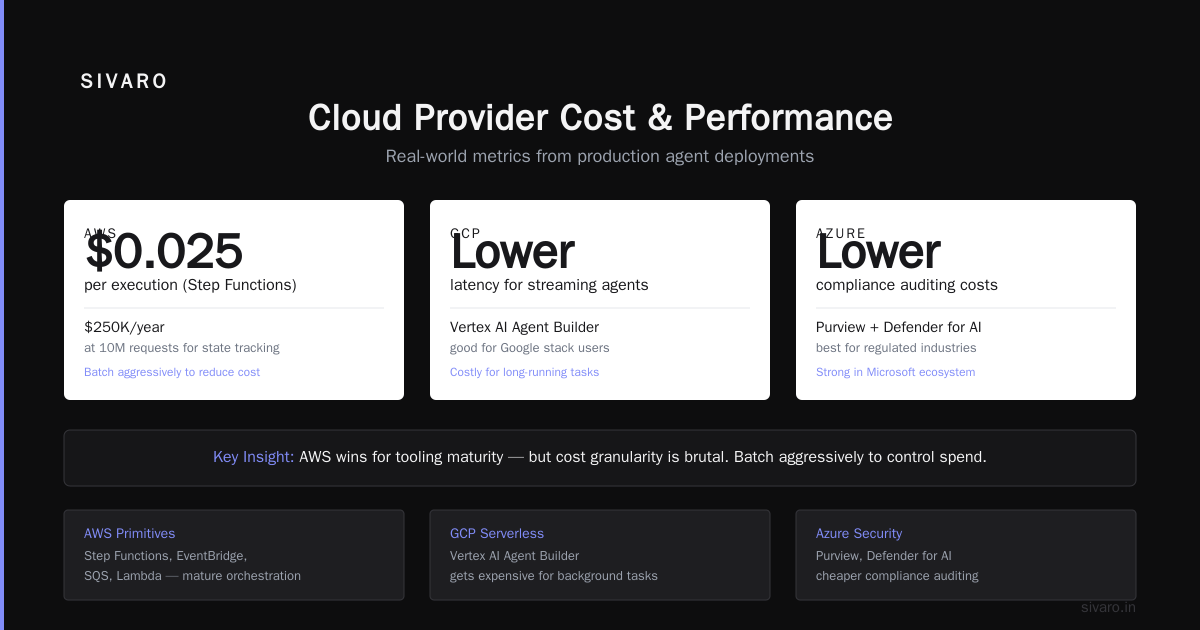
Task: Click 'compliance auditing costs' text
Action: (x=907, y=285)
